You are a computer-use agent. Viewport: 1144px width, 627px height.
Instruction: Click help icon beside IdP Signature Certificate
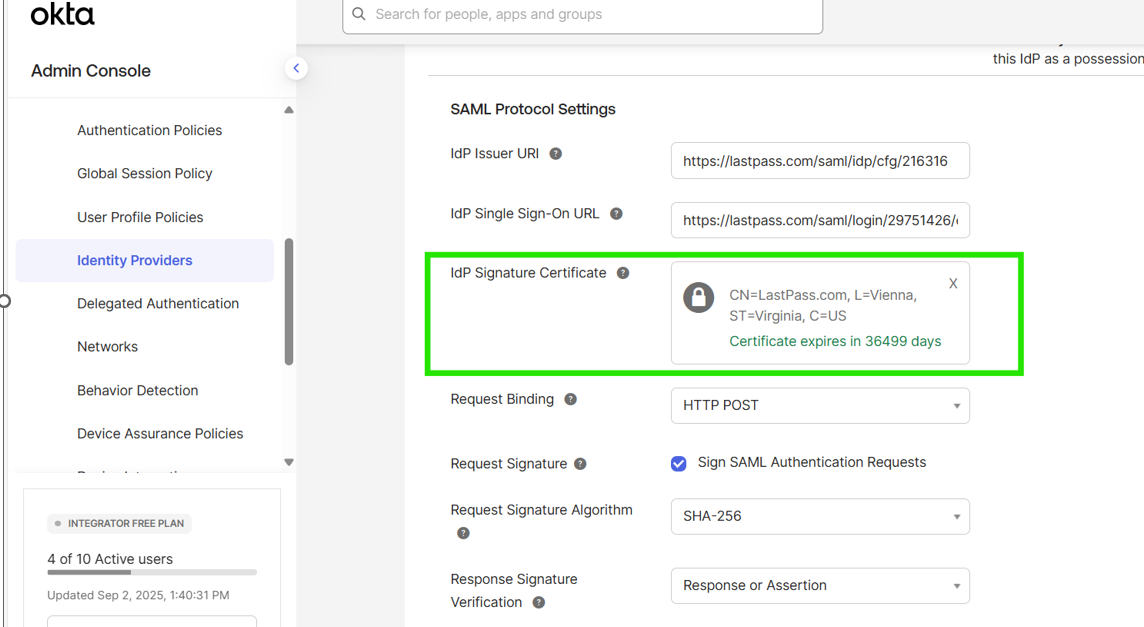[x=623, y=273]
